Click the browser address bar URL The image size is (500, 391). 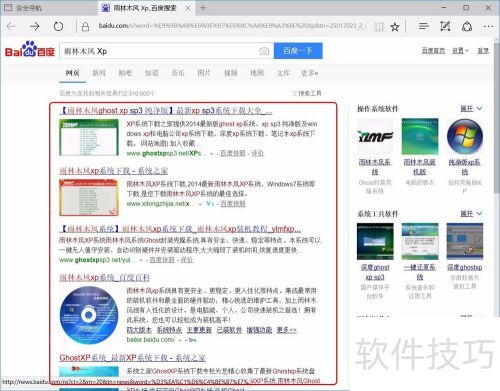[x=232, y=26]
